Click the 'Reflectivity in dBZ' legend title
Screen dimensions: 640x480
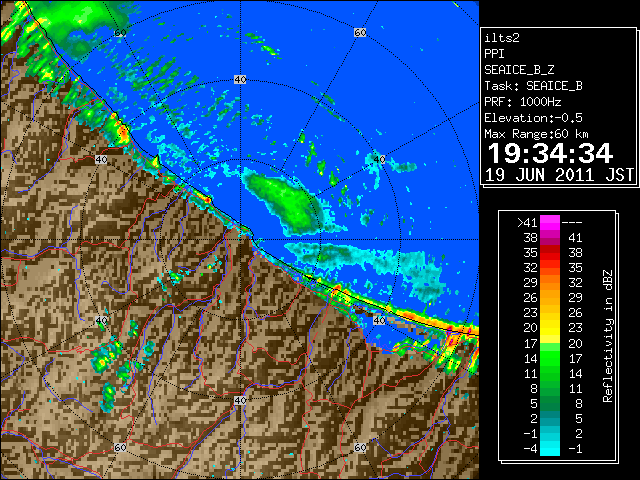tap(608, 336)
